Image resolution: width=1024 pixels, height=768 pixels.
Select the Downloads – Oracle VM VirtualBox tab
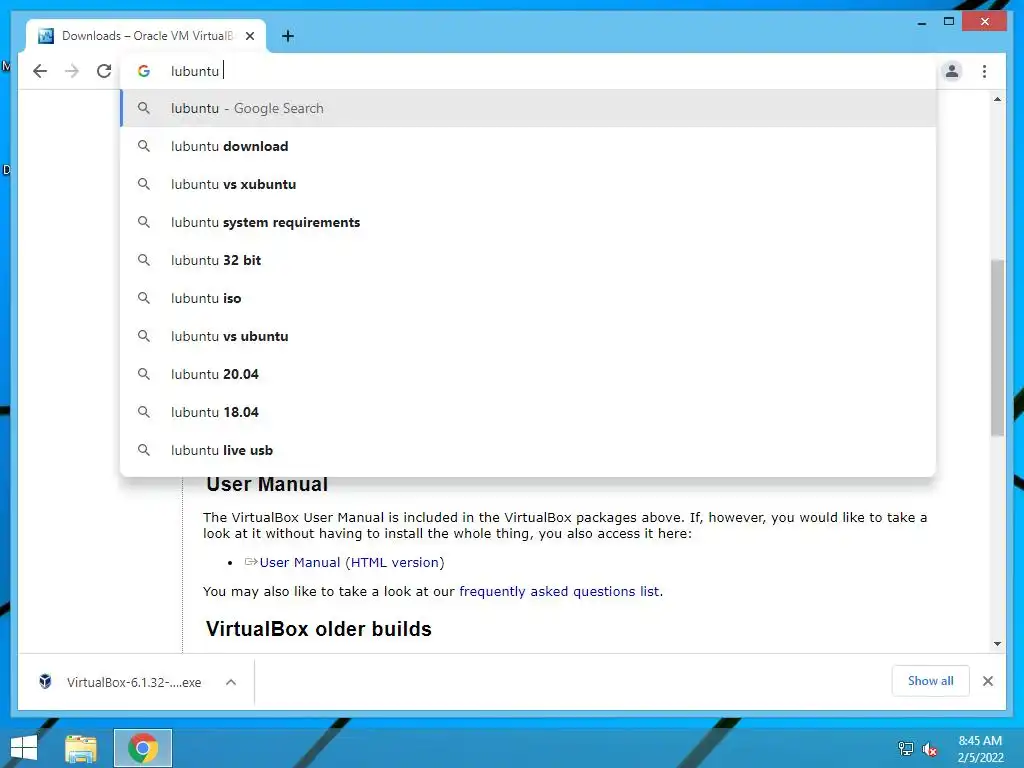(x=146, y=36)
